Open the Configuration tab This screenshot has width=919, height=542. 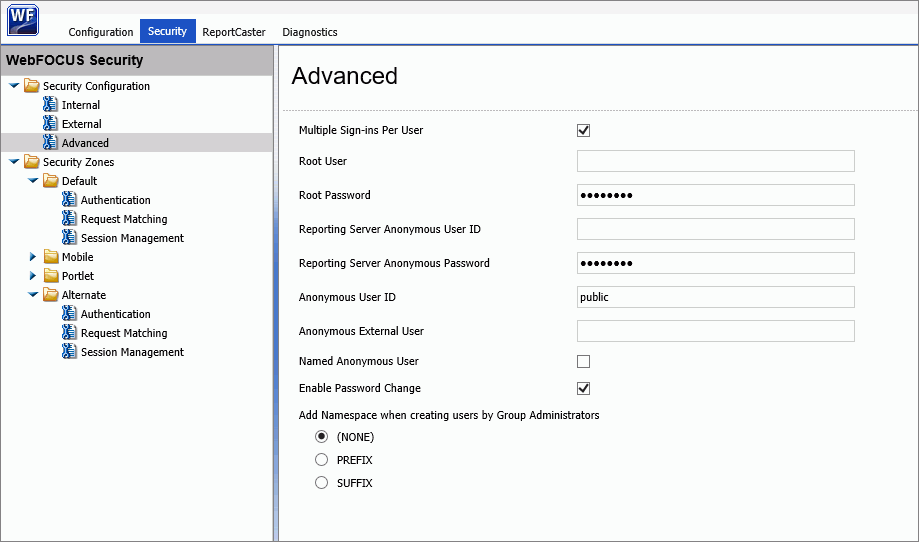101,32
